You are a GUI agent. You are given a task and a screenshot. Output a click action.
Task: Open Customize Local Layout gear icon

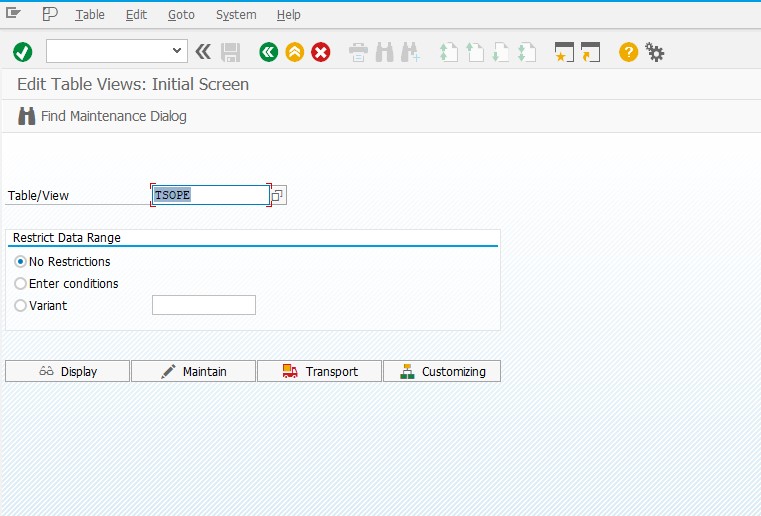pos(655,52)
